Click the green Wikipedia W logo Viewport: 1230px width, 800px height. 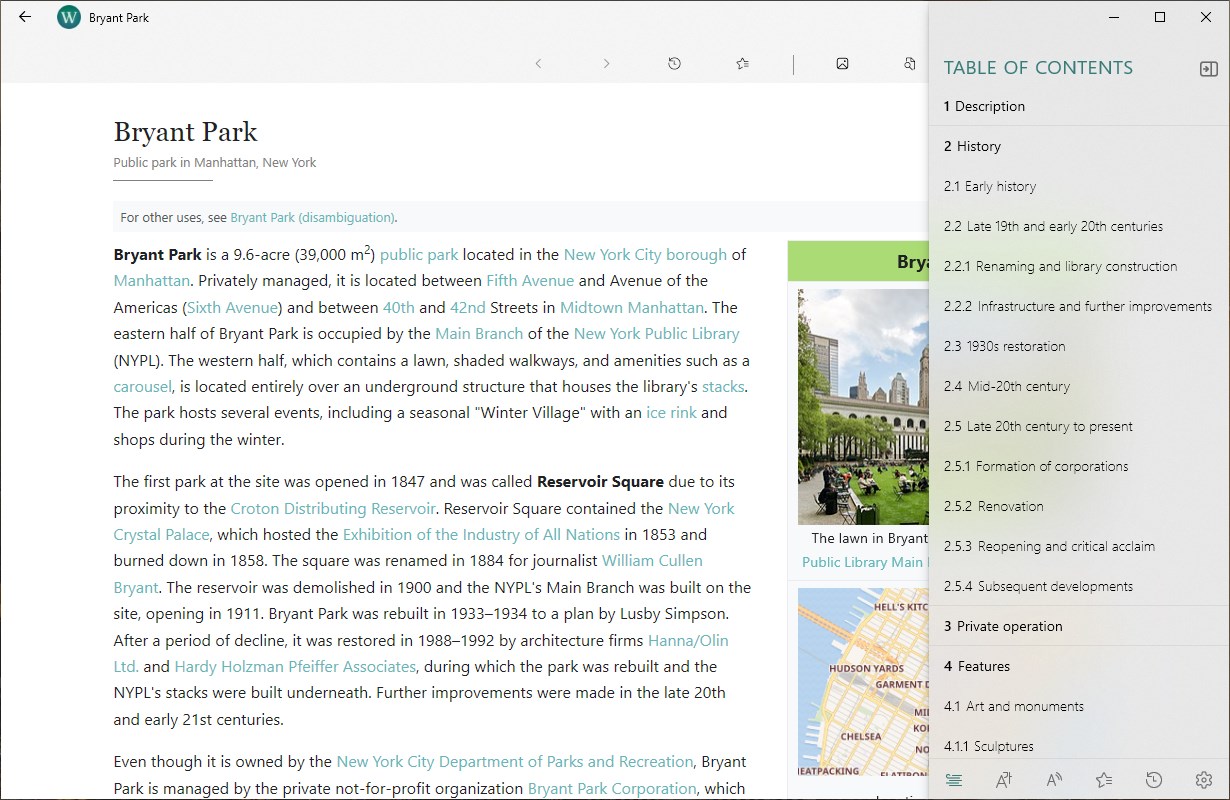pyautogui.click(x=69, y=17)
